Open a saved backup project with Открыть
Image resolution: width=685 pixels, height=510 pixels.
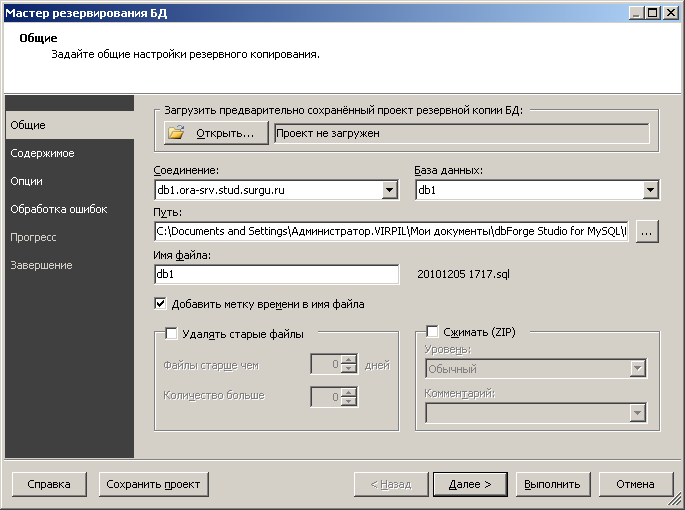coord(216,133)
